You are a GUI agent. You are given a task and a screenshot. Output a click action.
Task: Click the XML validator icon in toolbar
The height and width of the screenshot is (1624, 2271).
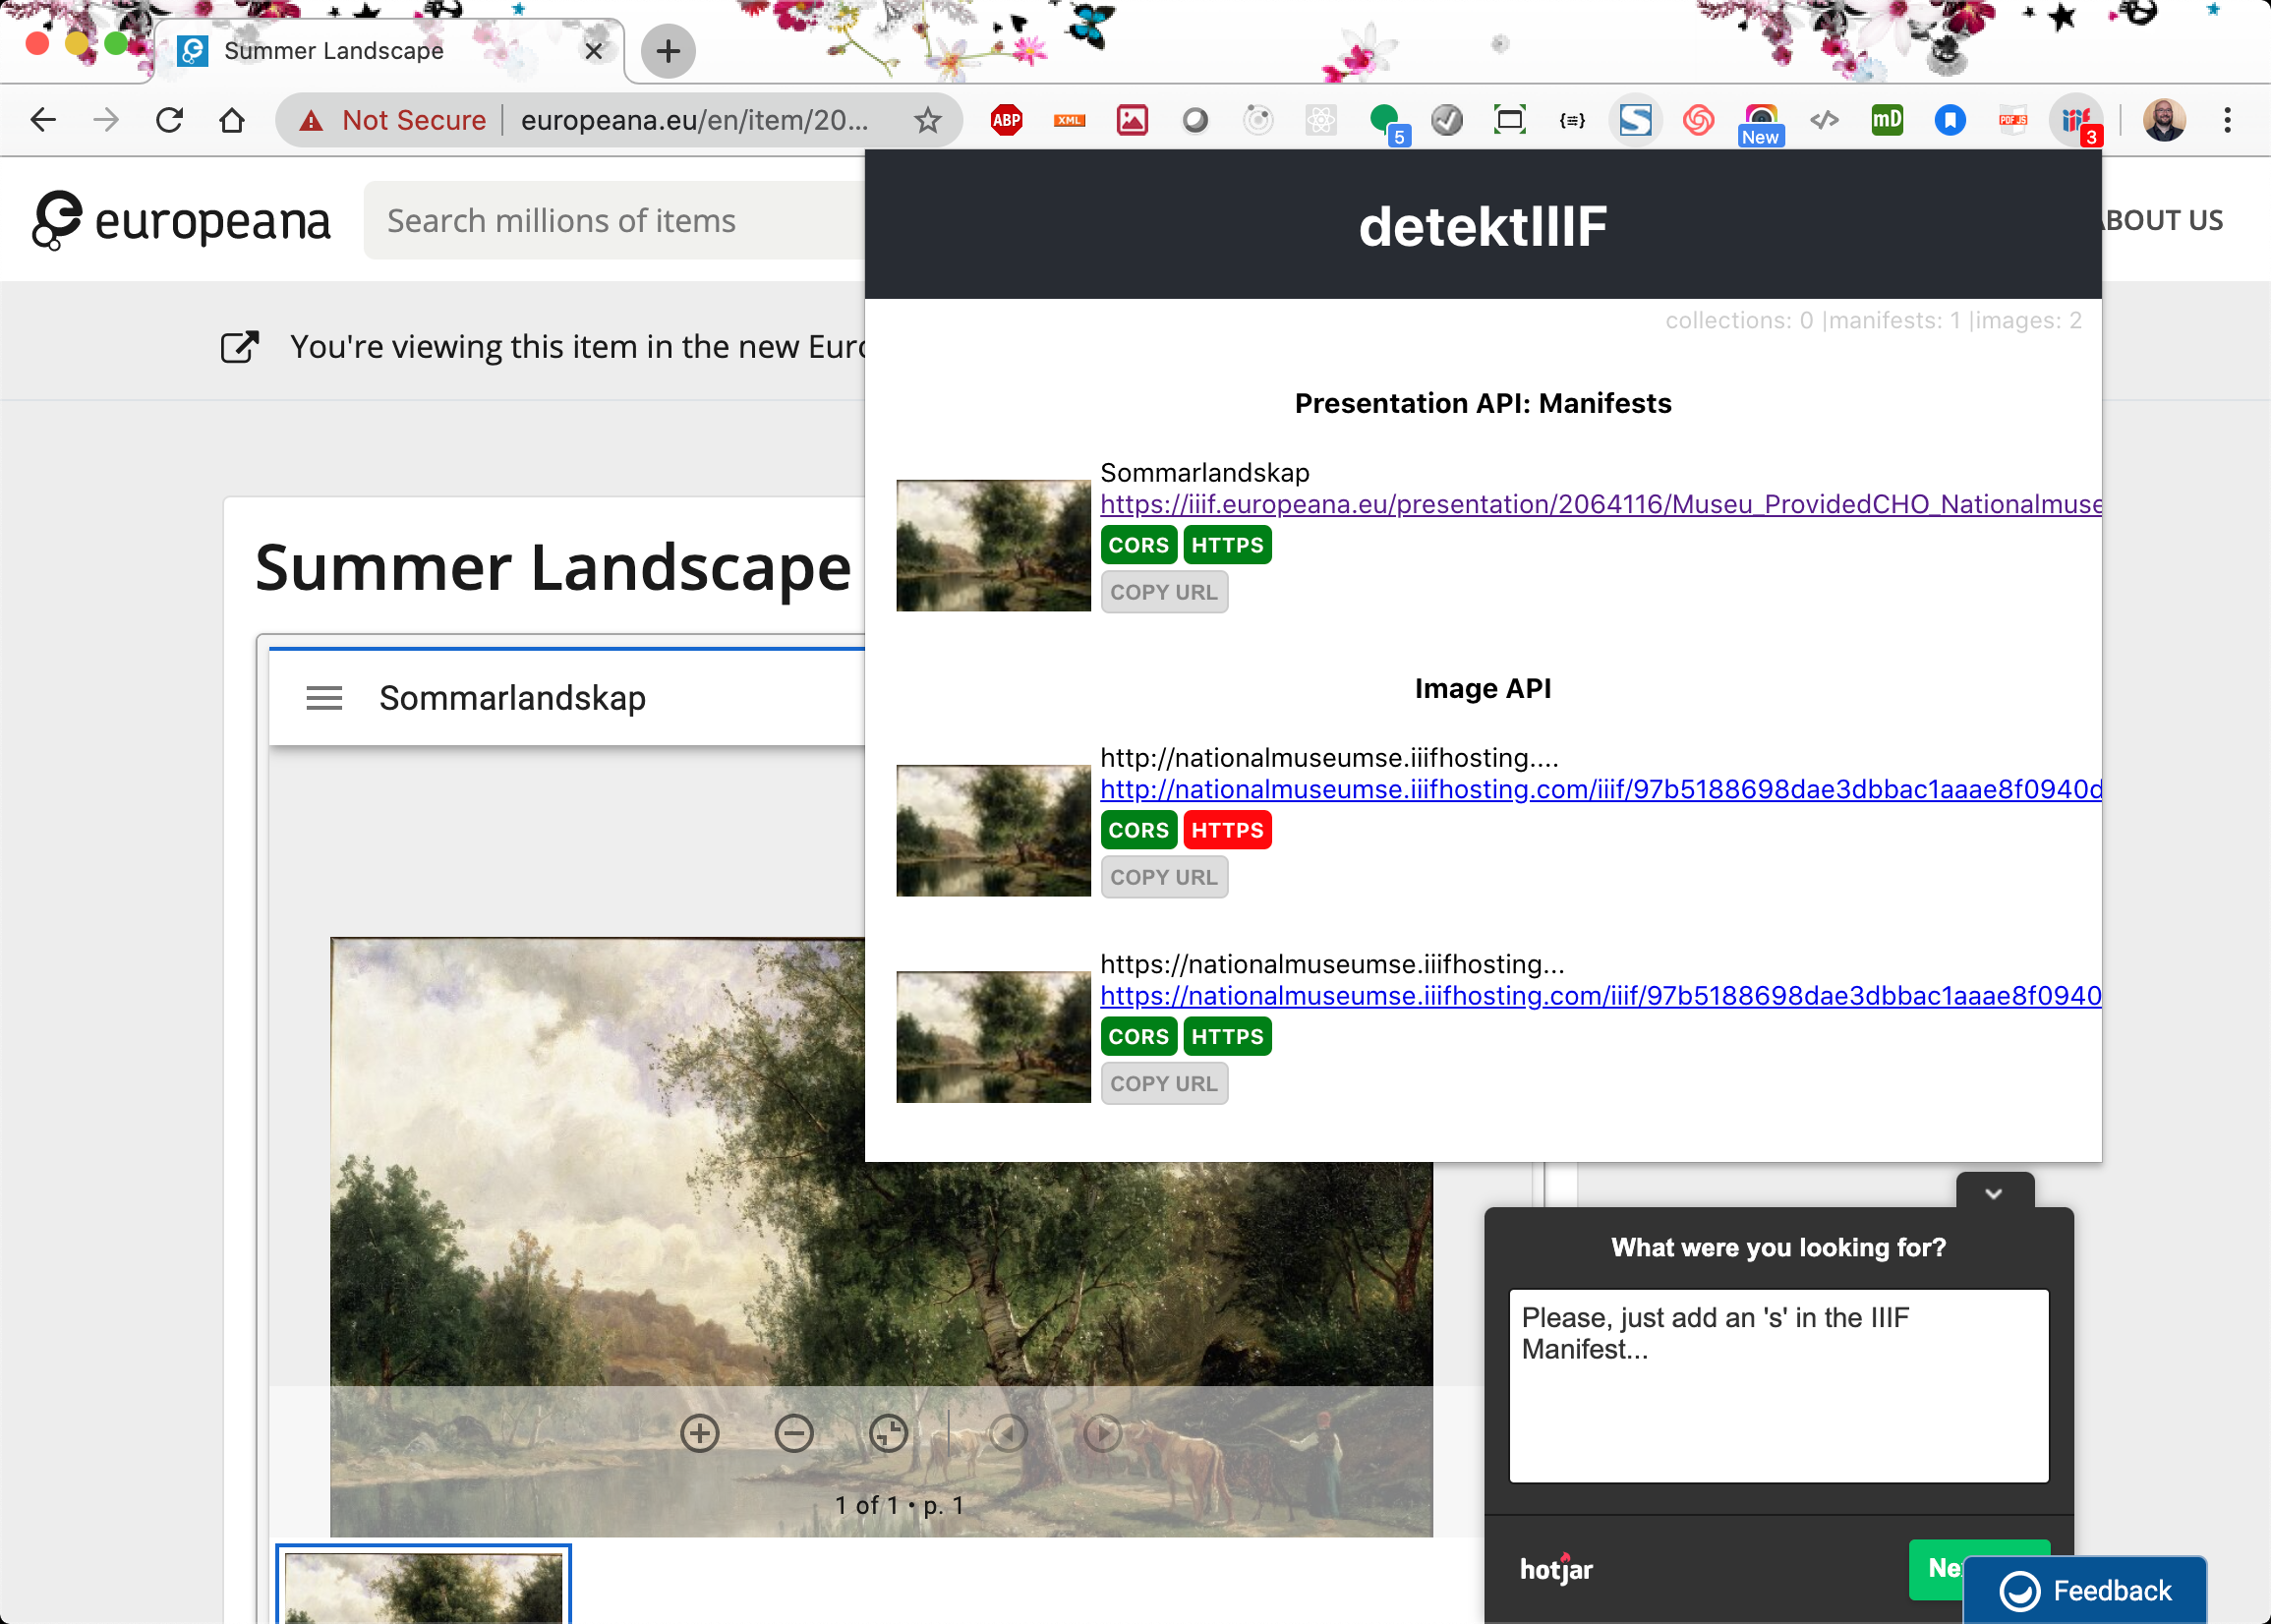[1071, 121]
